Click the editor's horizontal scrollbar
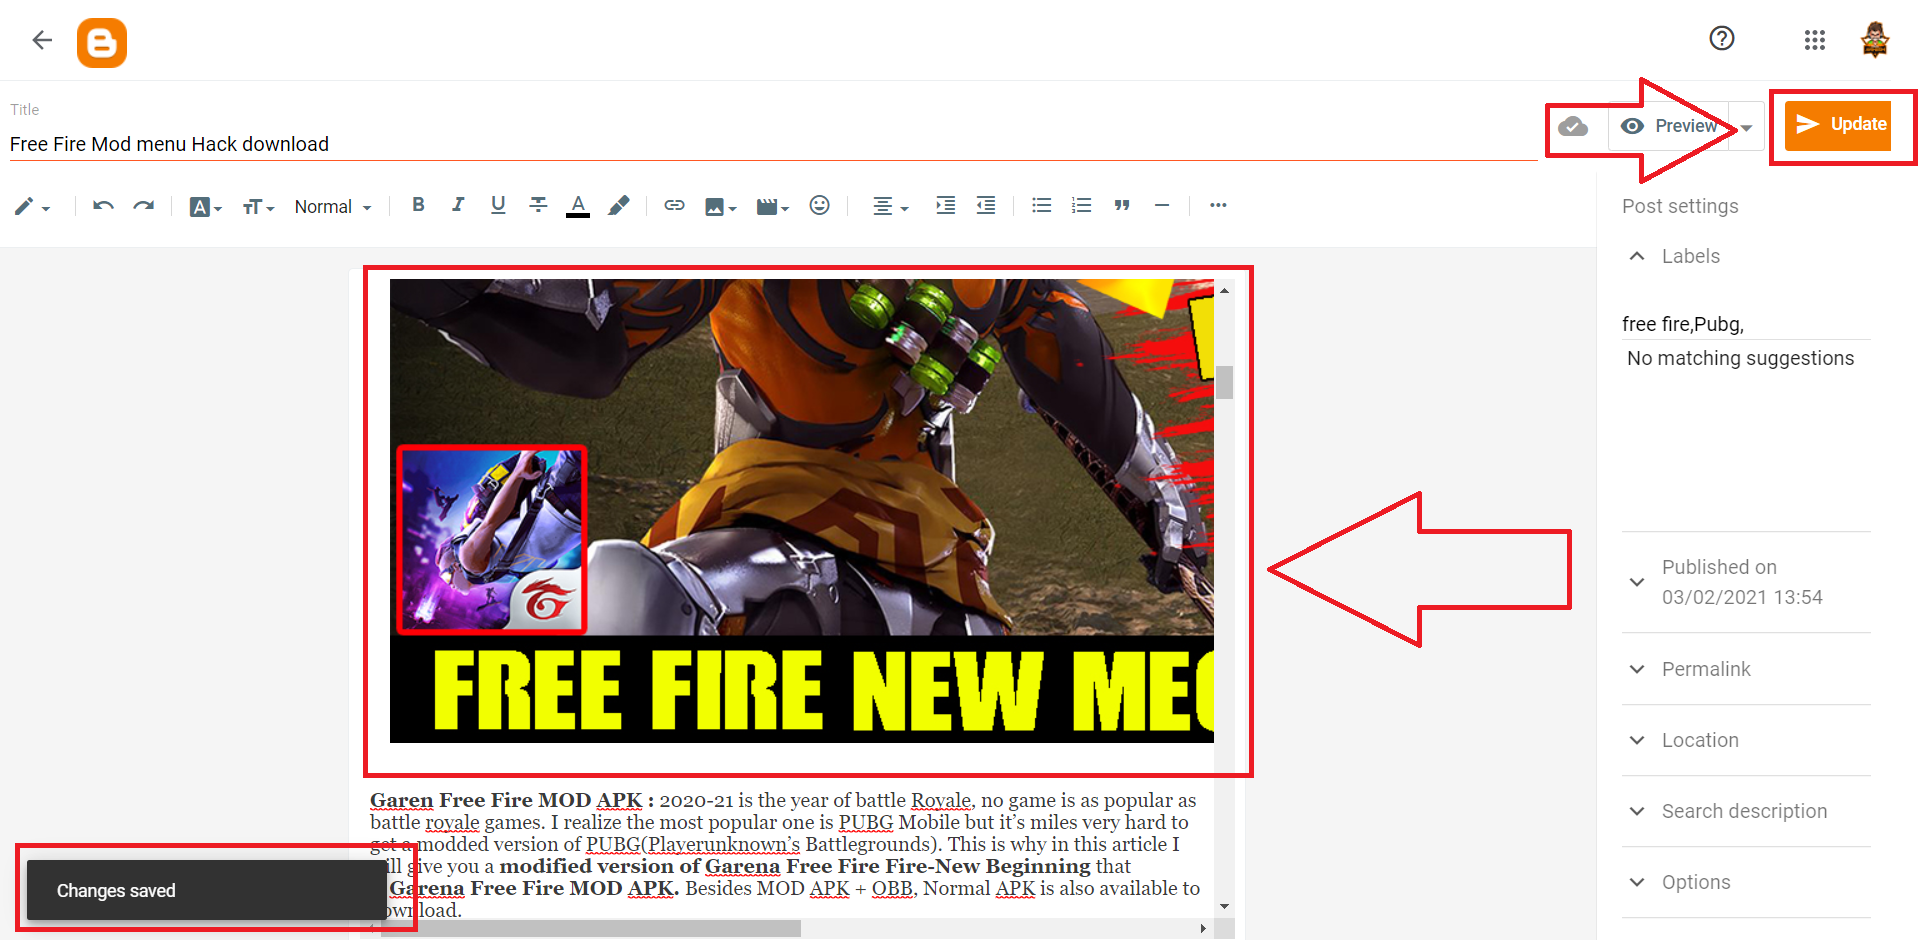 tap(590, 929)
